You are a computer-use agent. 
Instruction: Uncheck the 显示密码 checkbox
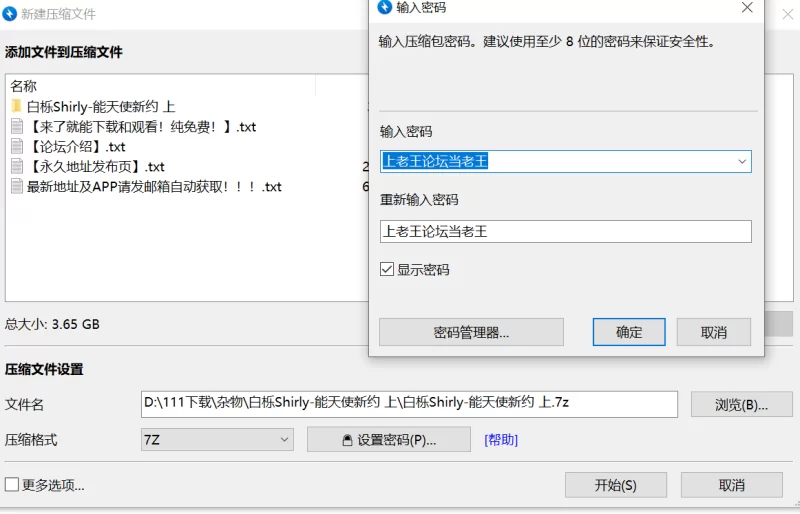tap(387, 269)
